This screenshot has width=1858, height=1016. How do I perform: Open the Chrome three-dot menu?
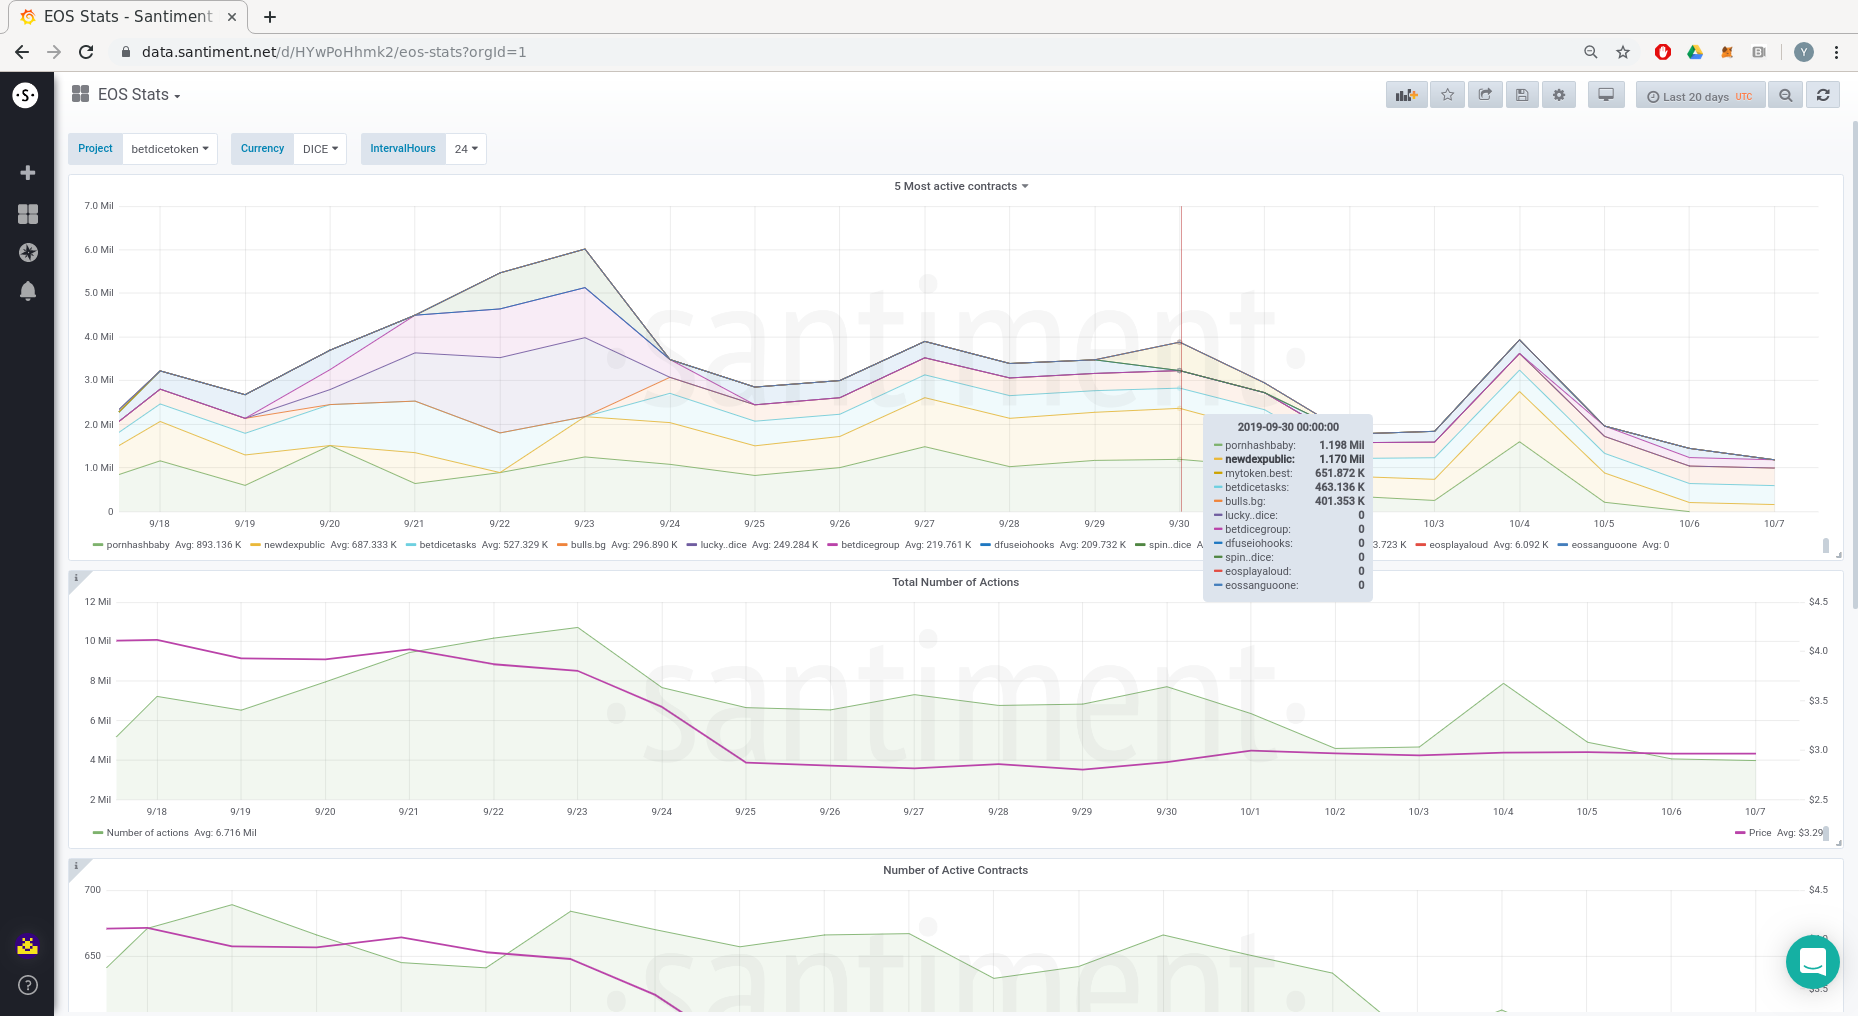(1836, 52)
